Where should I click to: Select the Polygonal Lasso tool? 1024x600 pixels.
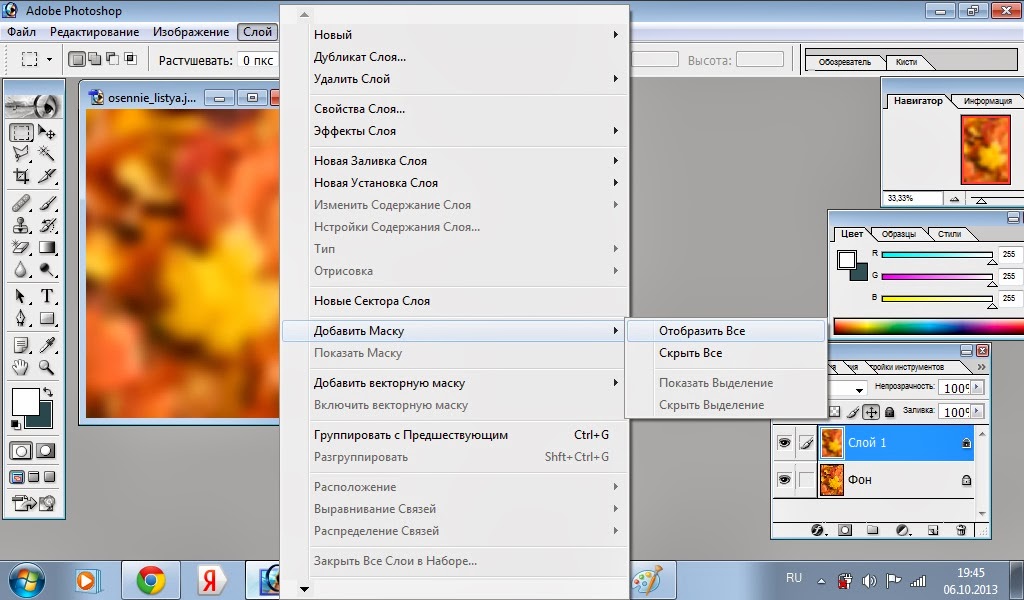(x=21, y=154)
